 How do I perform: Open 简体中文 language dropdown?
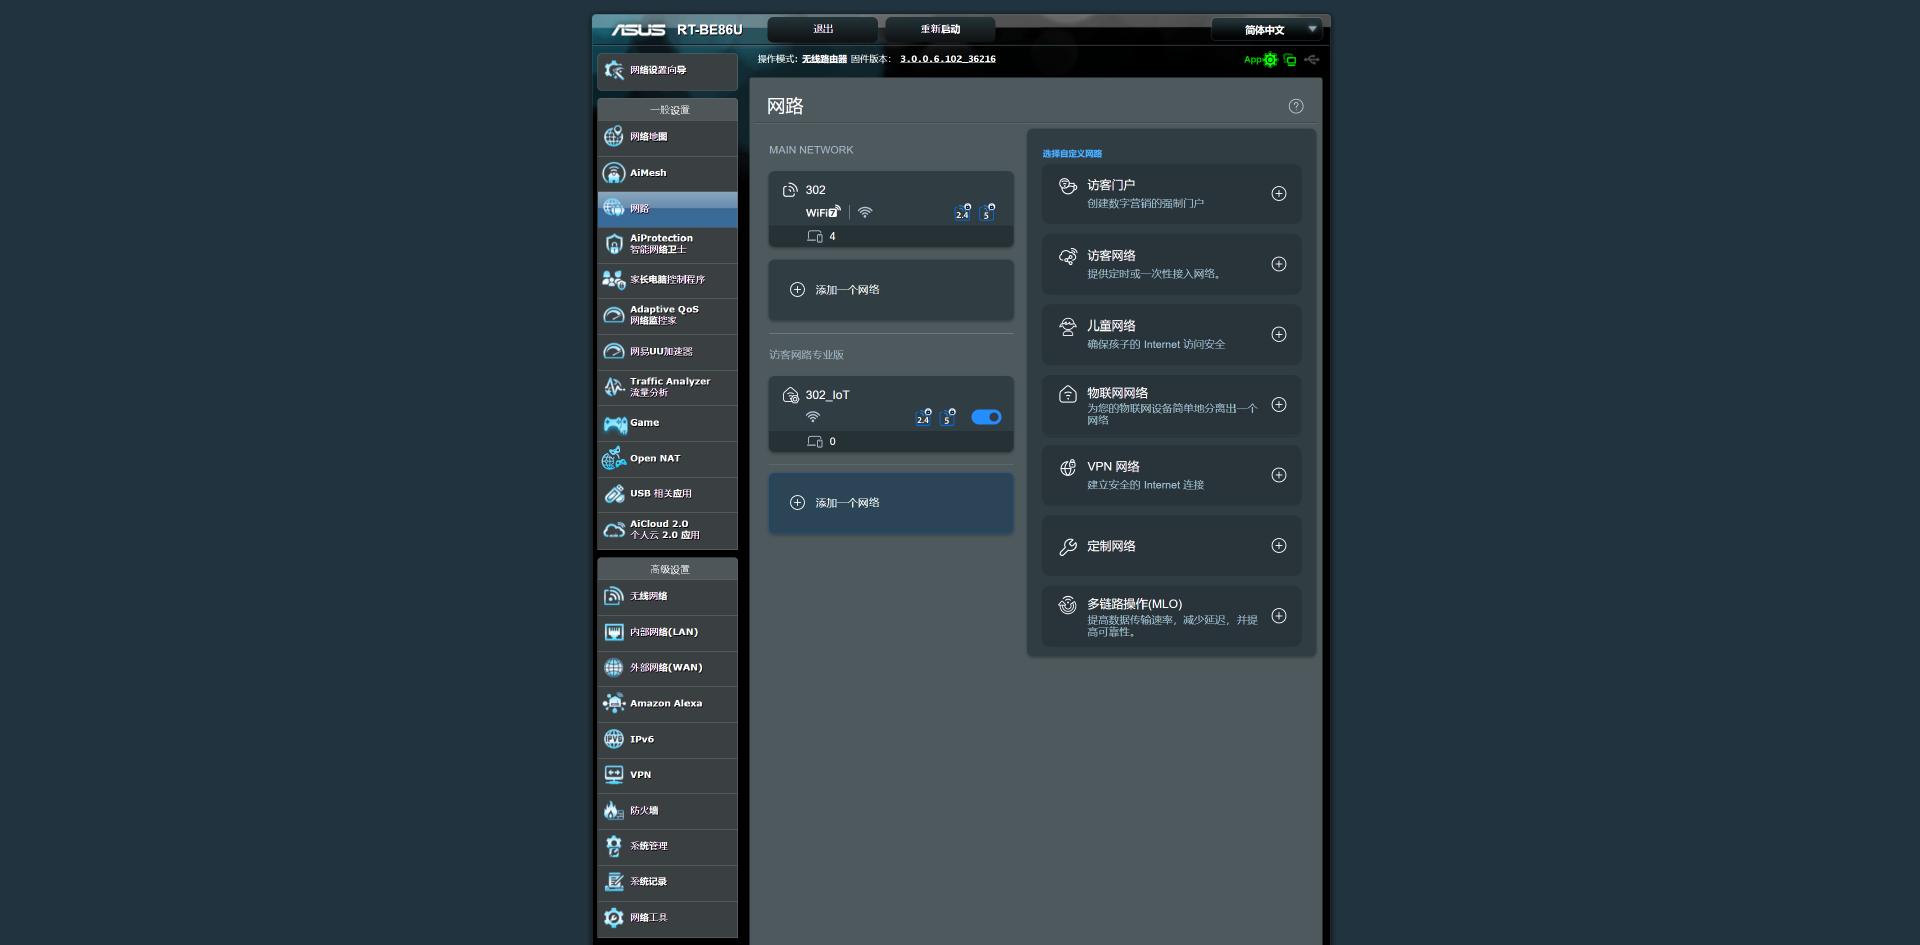click(1266, 30)
